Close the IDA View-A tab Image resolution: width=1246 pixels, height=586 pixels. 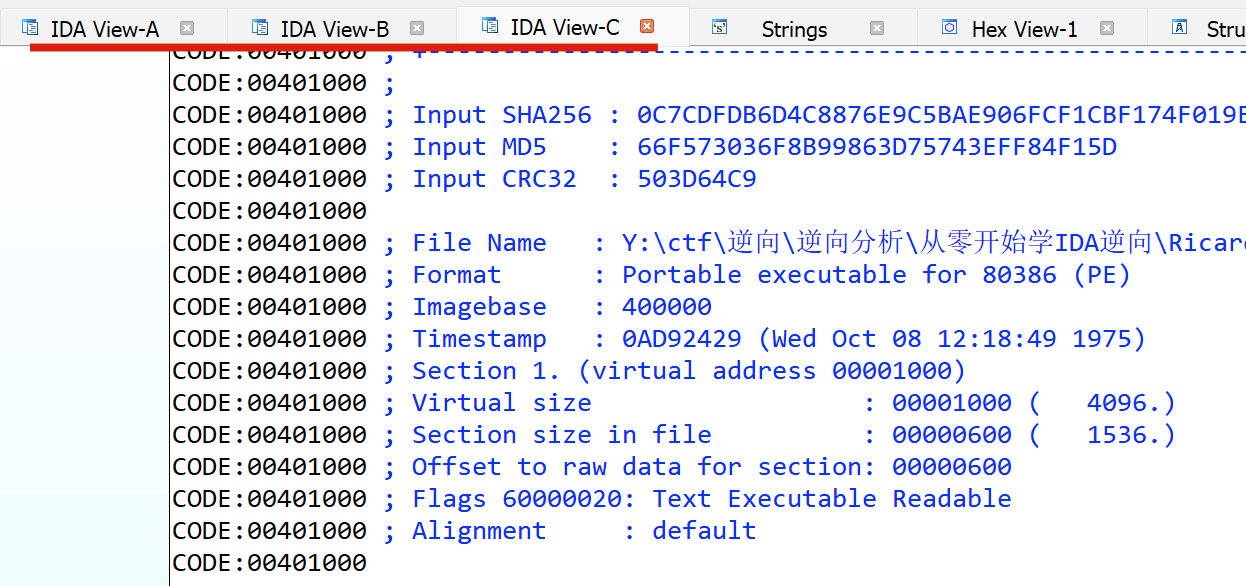pos(187,28)
